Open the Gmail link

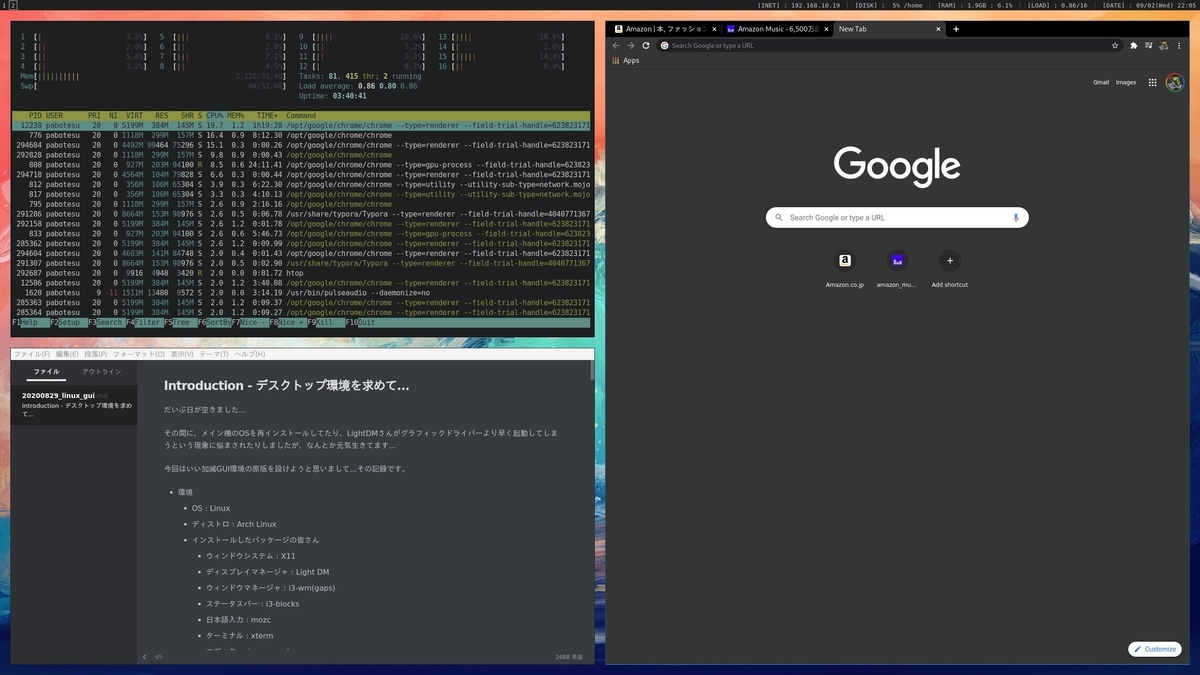tap(1101, 82)
